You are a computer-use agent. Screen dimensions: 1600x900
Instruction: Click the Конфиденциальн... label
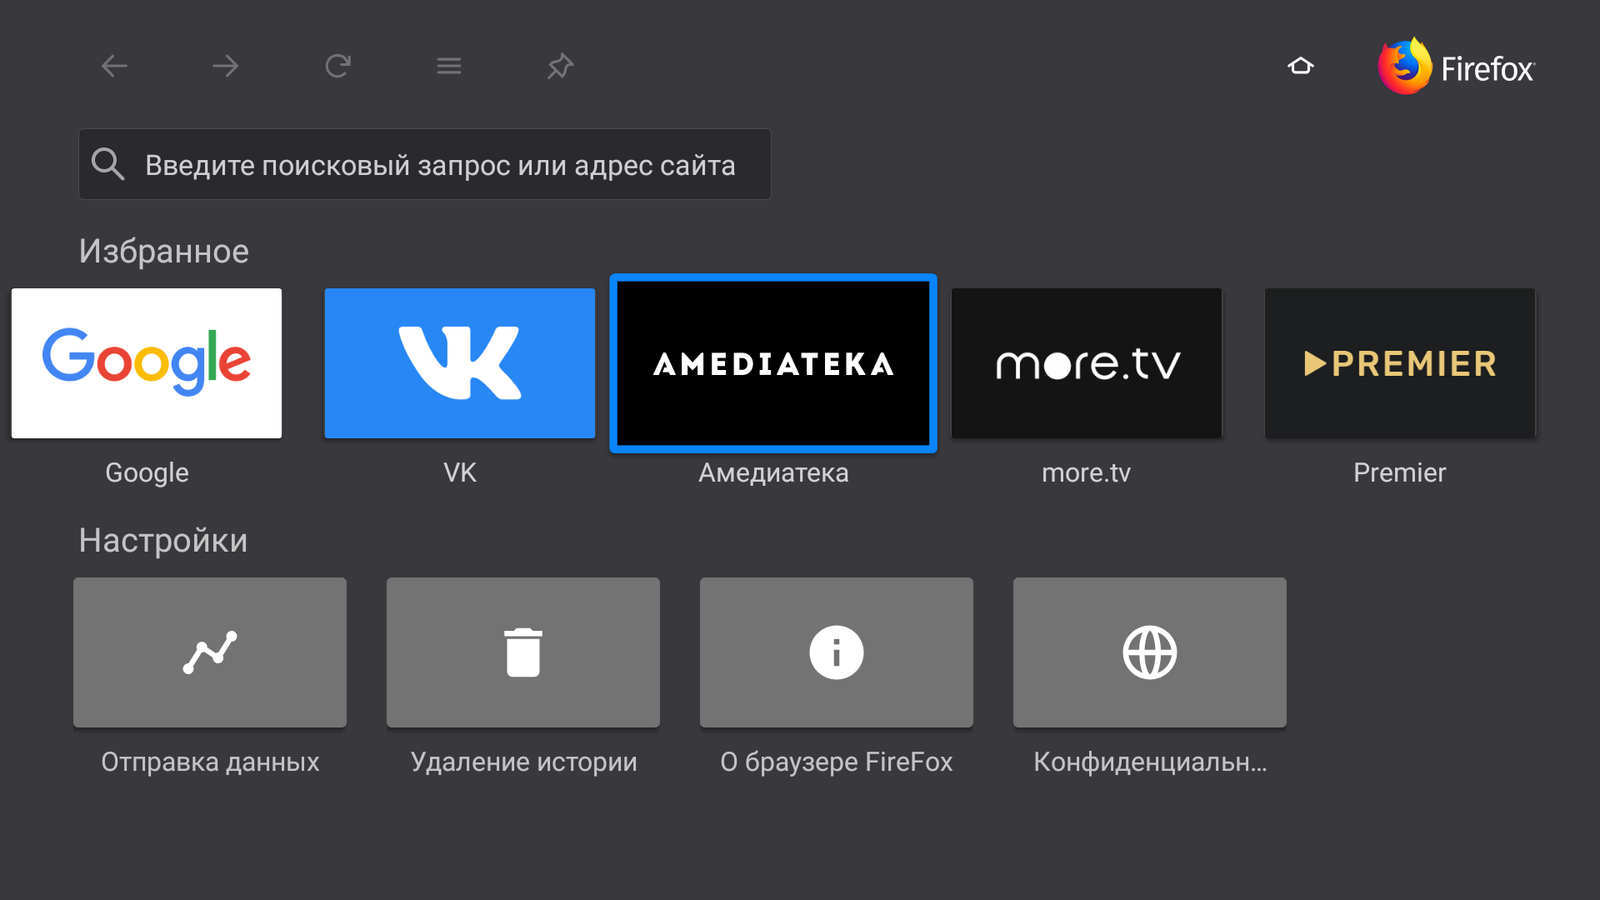(1150, 762)
